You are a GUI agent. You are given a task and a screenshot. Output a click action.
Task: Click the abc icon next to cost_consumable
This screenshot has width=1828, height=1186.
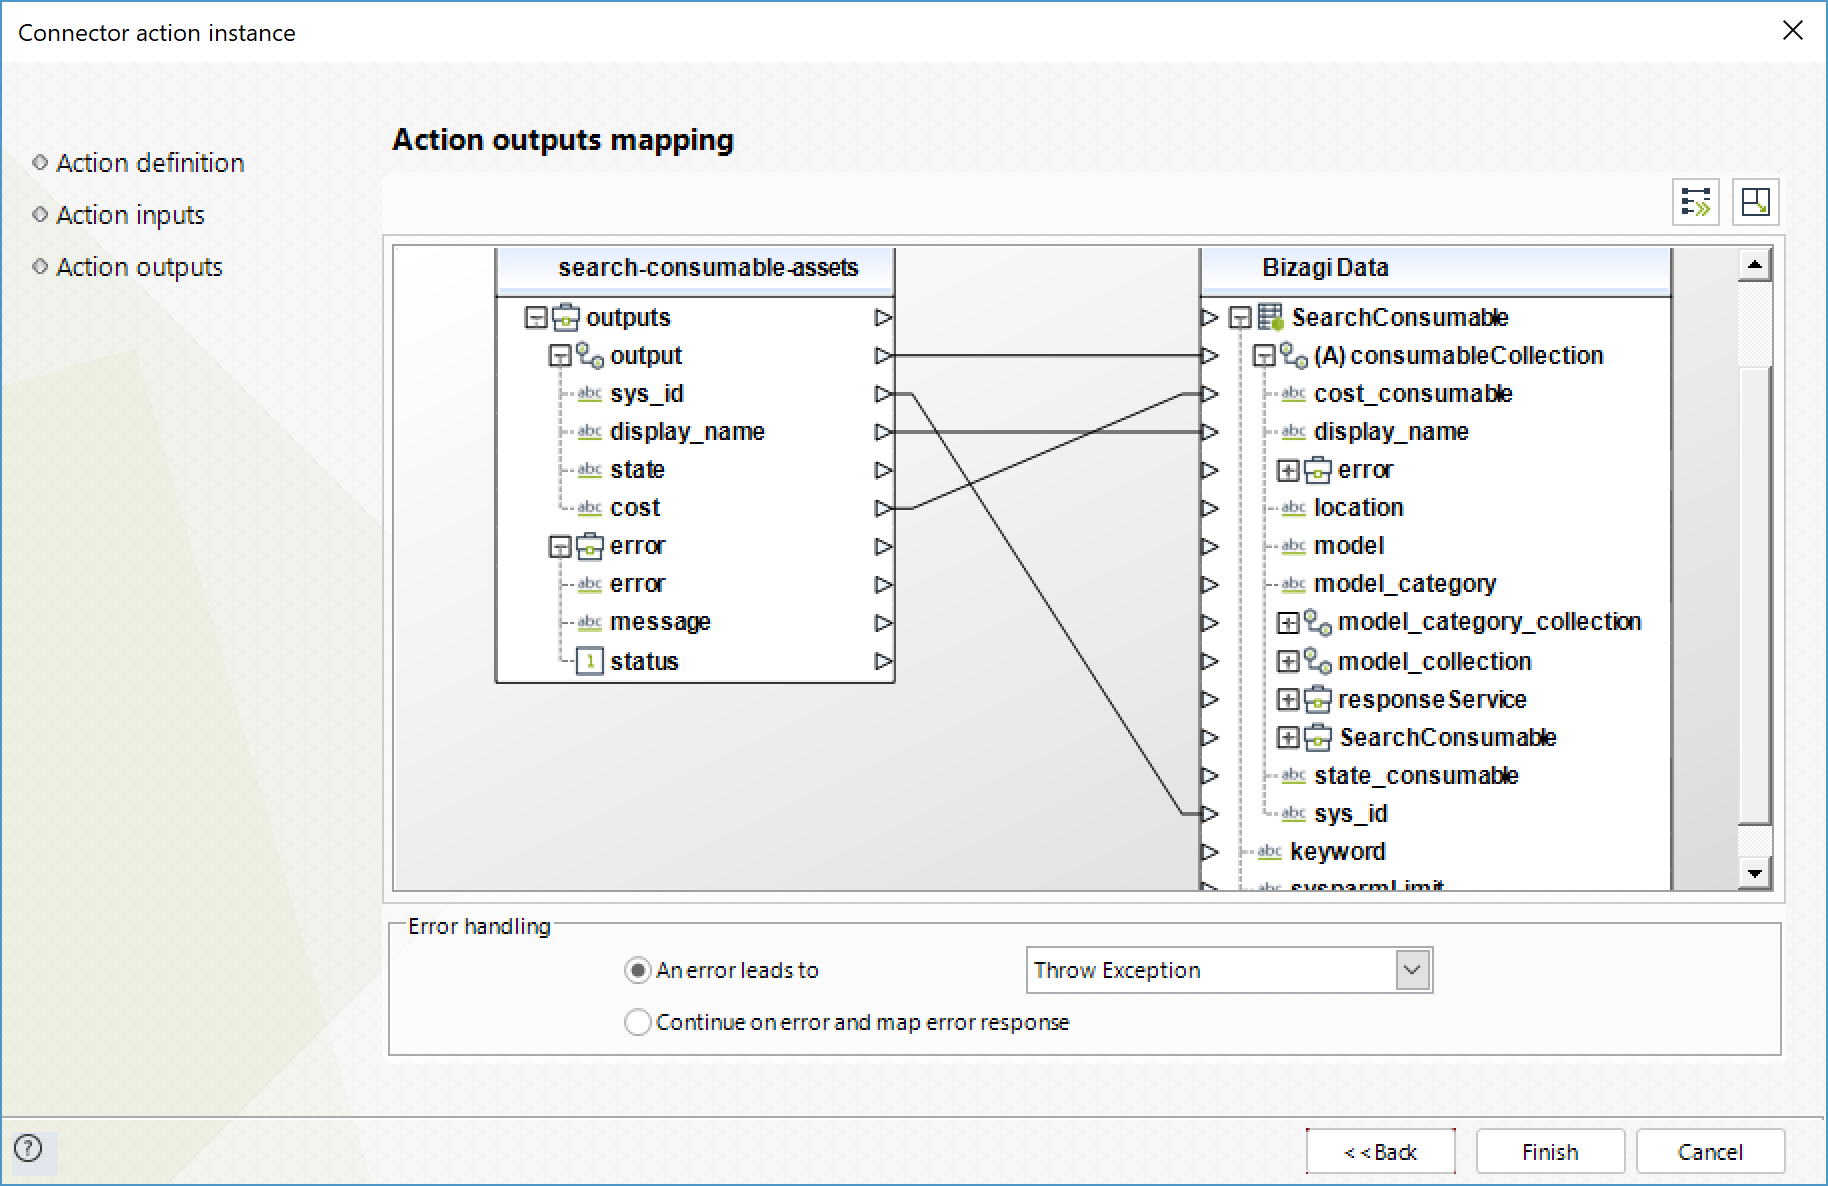pos(1294,393)
